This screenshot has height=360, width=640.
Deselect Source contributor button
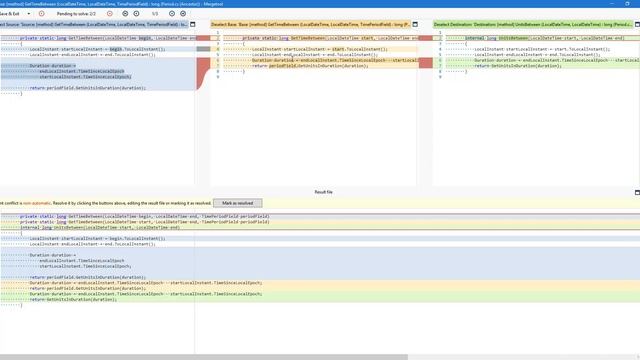94,24
